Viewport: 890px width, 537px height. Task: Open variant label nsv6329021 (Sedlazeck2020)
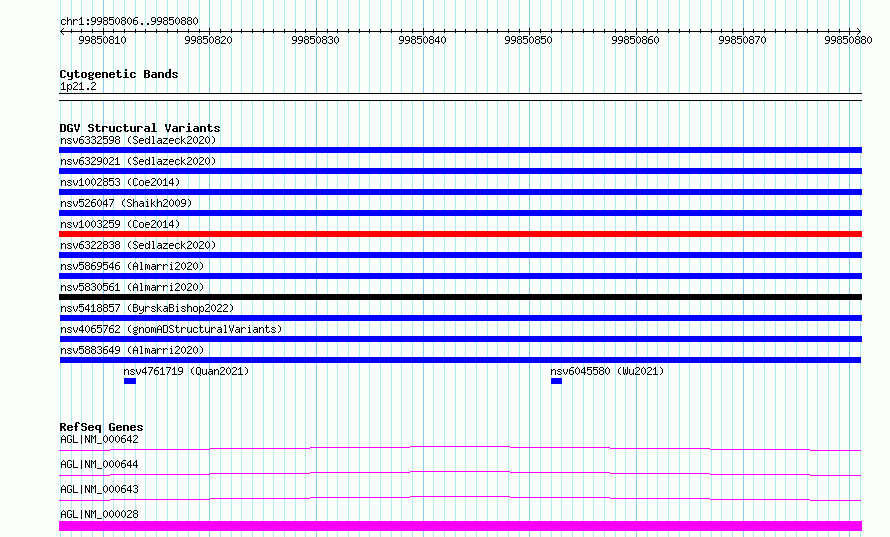click(x=138, y=161)
